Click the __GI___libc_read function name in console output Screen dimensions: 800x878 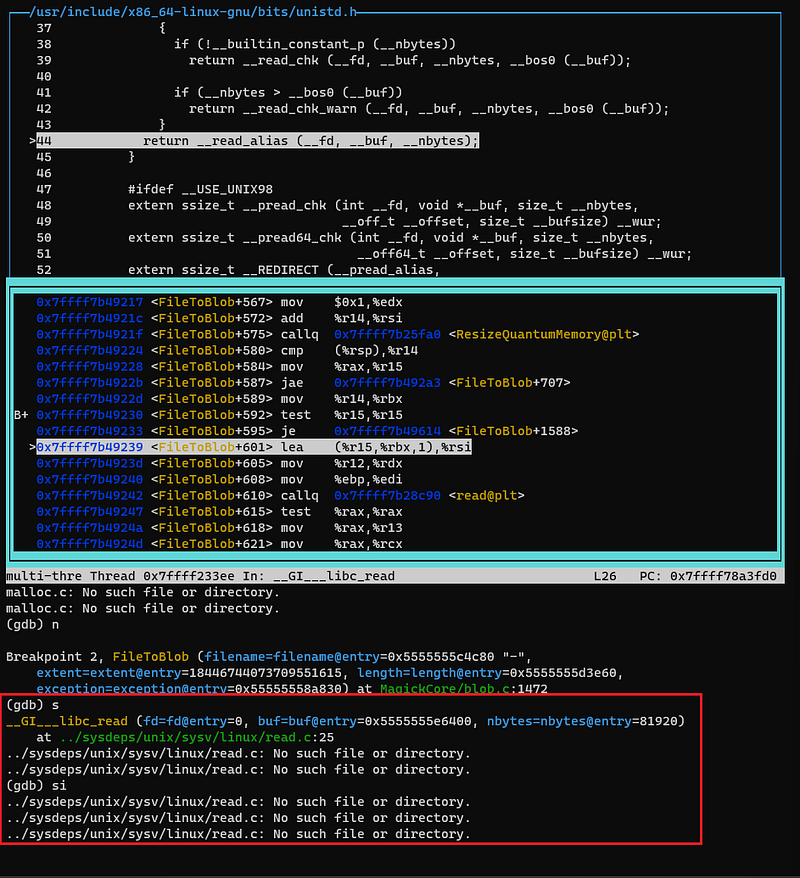[x=67, y=721]
